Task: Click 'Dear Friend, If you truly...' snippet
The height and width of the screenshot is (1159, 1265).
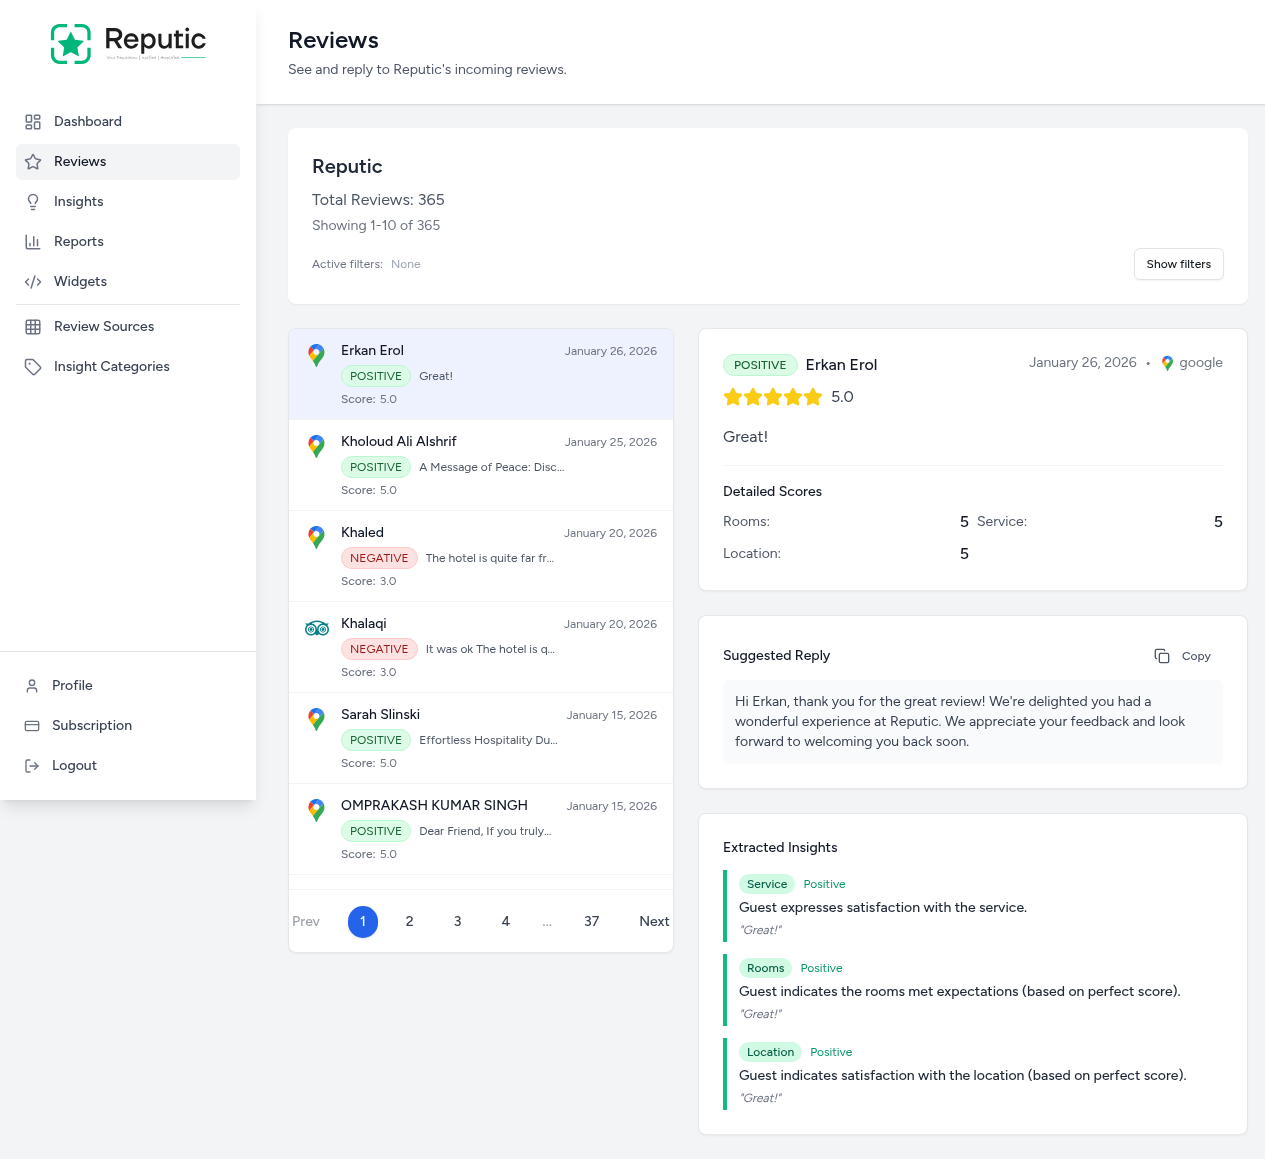Action: [485, 831]
